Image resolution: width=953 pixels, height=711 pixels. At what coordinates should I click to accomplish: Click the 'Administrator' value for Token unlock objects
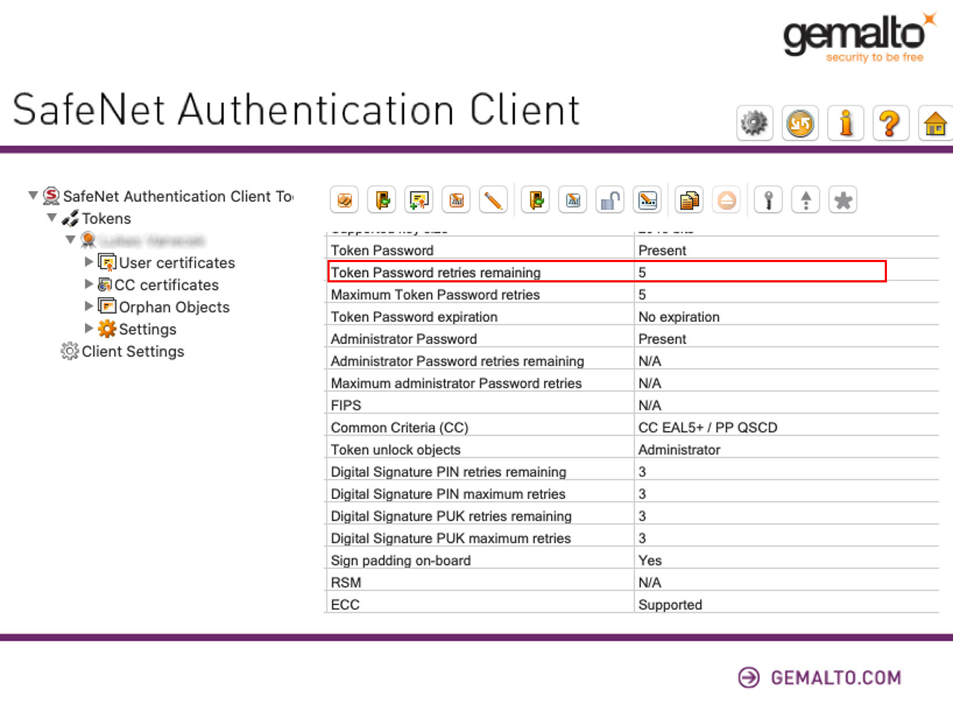679,450
